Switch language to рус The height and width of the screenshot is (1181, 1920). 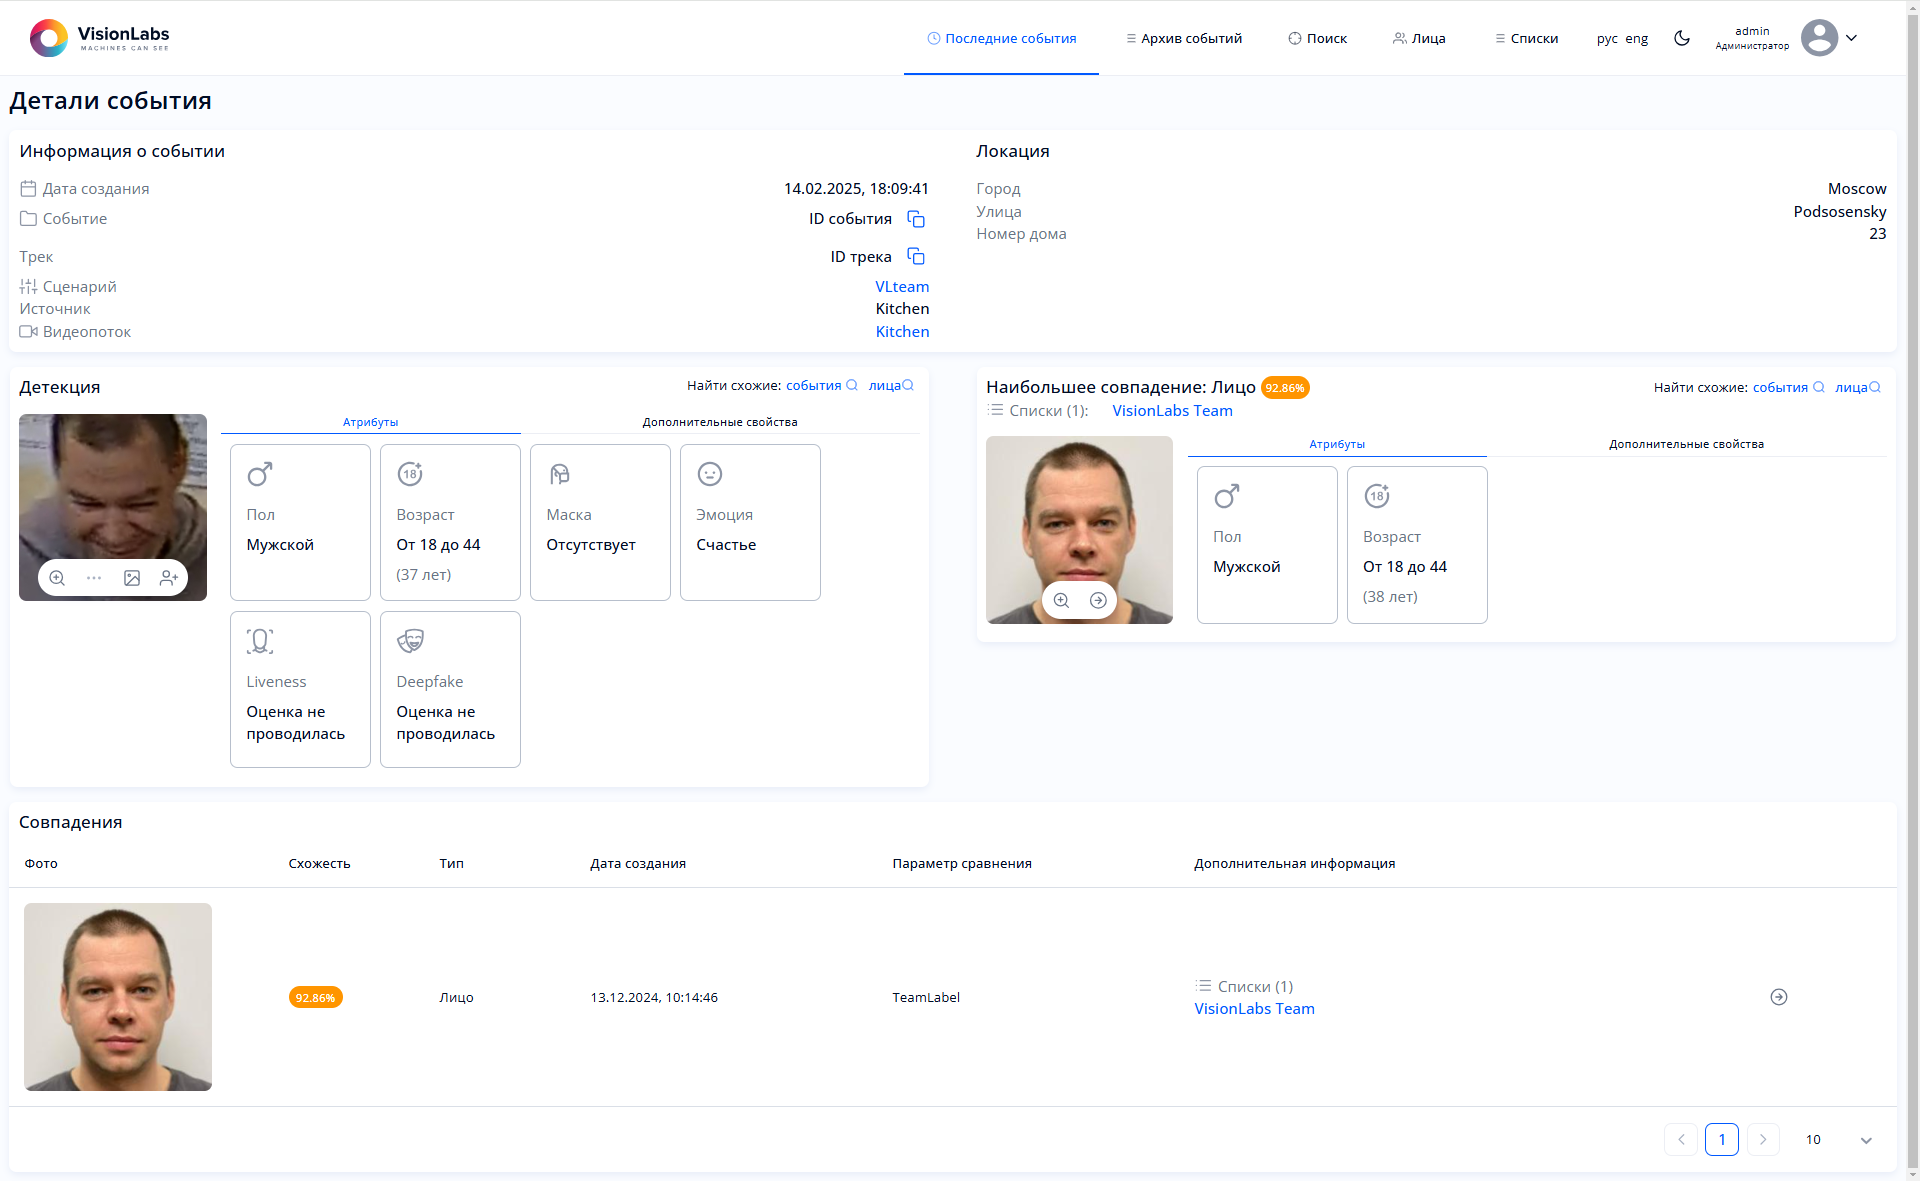[x=1607, y=38]
